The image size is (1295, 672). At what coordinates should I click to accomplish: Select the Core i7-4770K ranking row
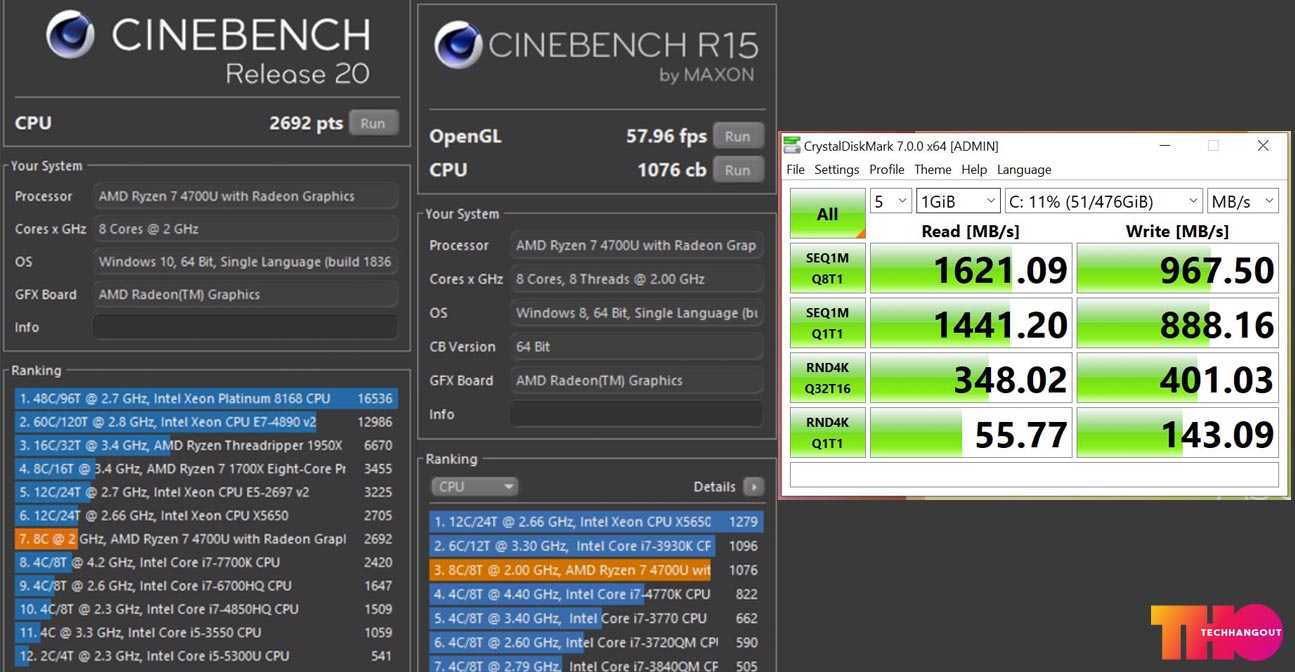point(597,594)
